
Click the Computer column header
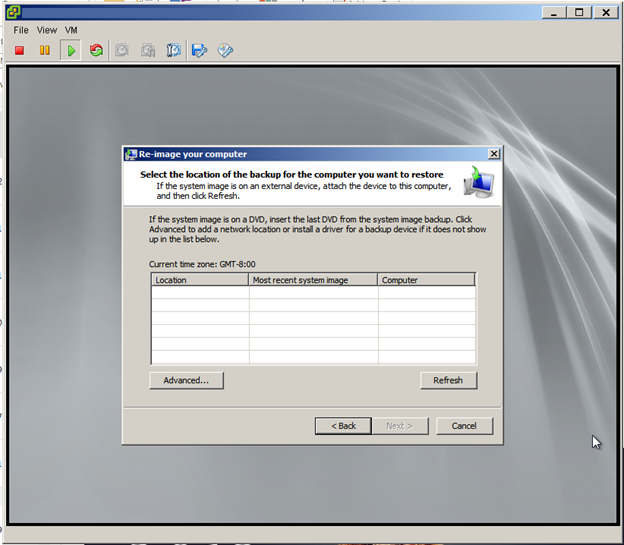click(x=426, y=280)
